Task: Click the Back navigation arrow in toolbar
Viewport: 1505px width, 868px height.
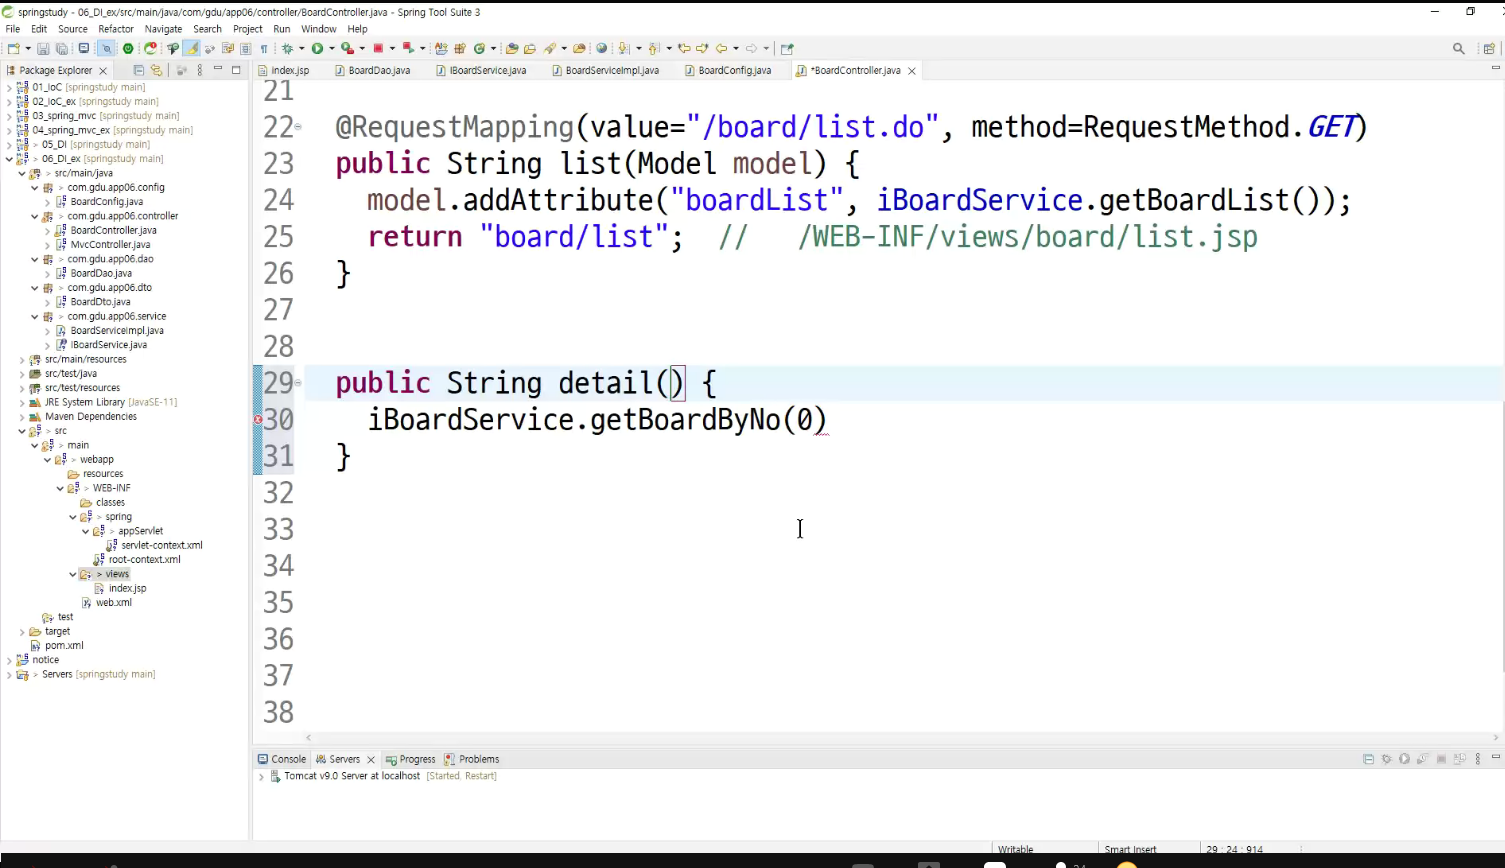Action: 721,48
